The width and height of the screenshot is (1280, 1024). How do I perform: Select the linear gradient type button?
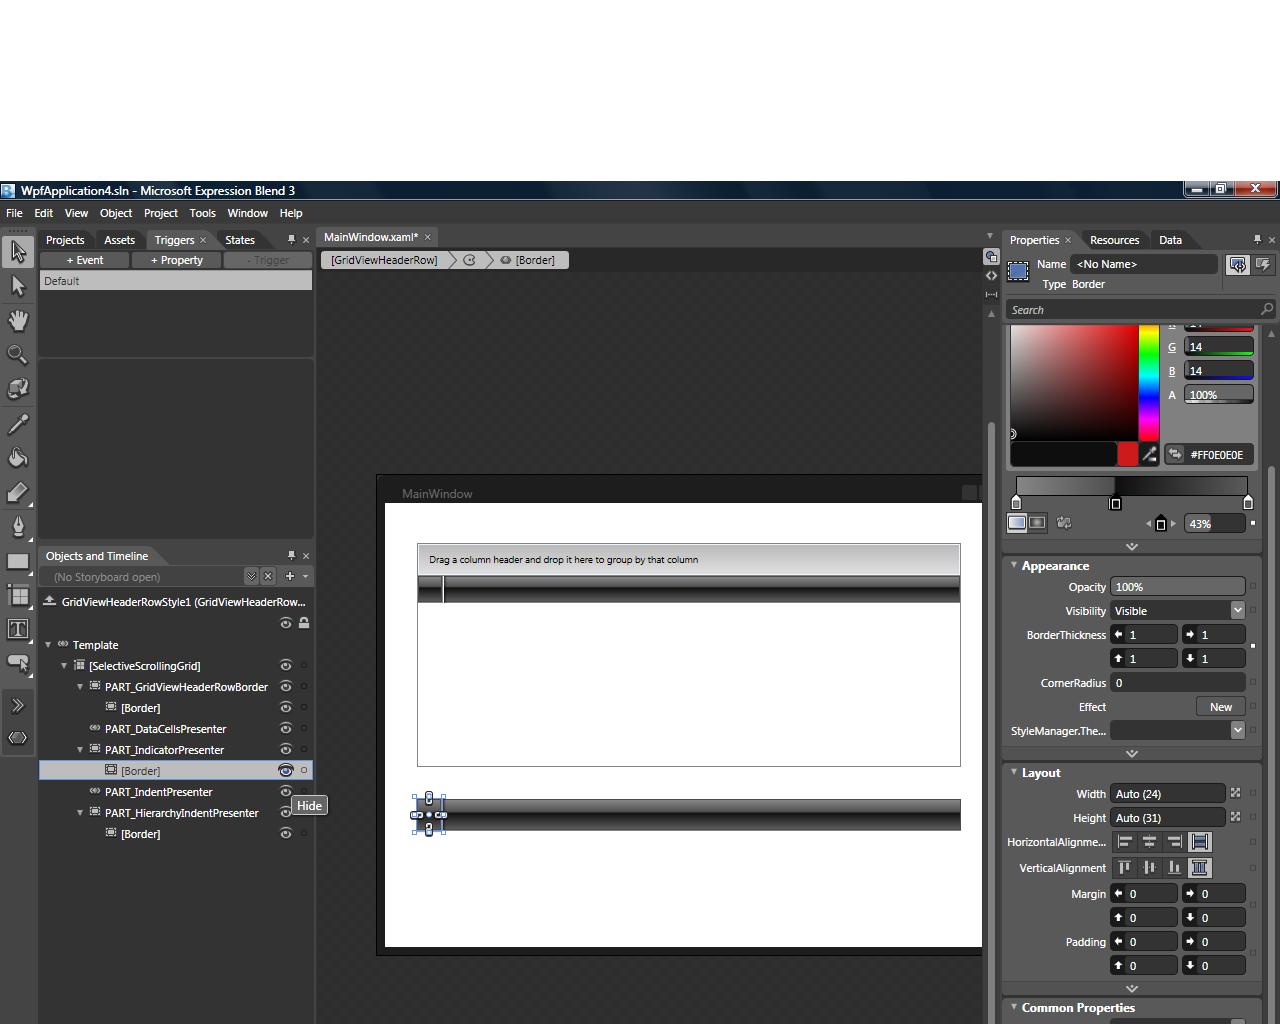(1017, 523)
